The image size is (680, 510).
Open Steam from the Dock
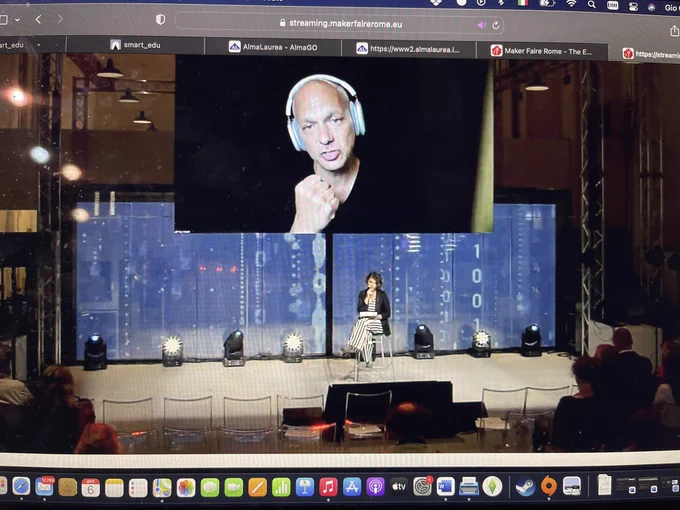[526, 485]
